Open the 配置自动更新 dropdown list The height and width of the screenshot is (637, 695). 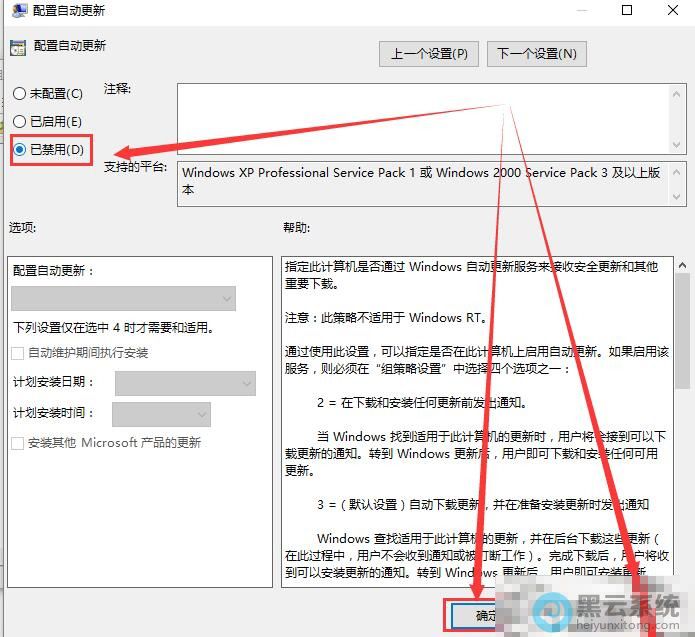[x=124, y=298]
